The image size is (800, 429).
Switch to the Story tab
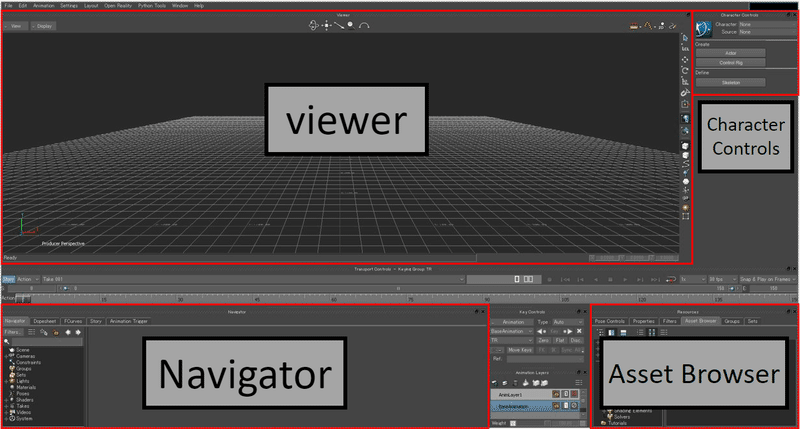pyautogui.click(x=96, y=321)
